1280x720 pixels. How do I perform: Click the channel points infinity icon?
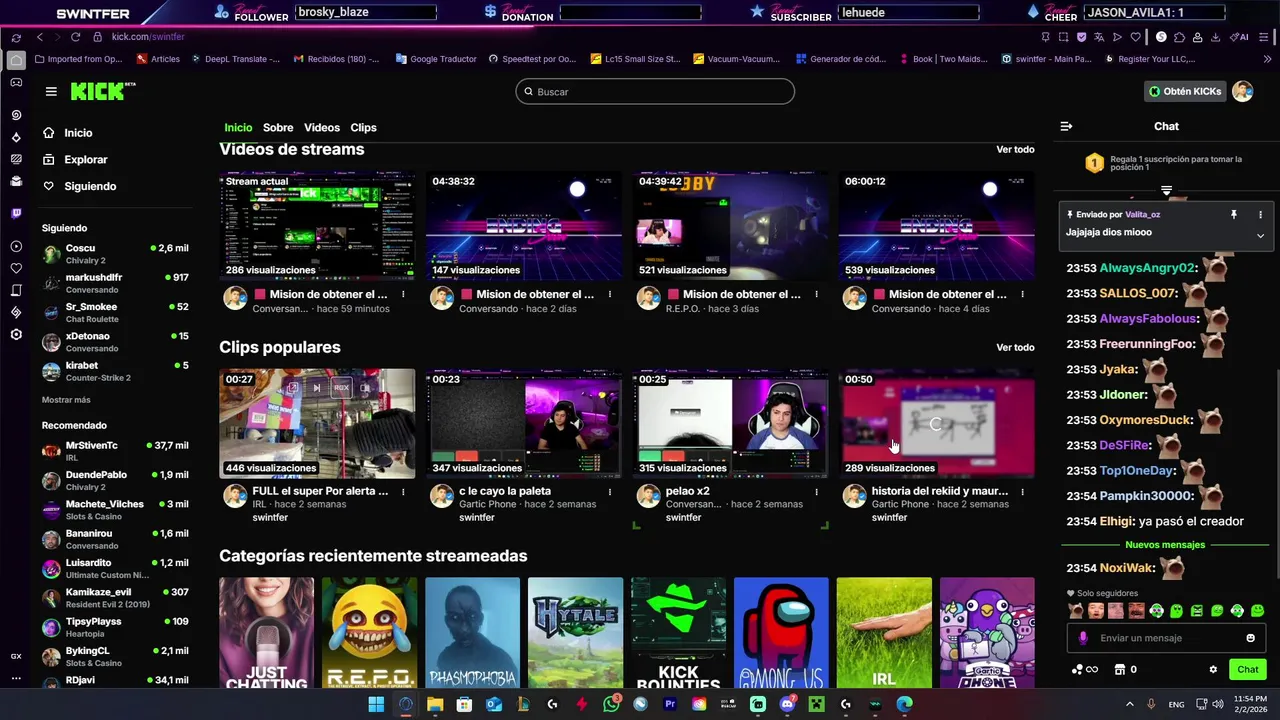(1085, 669)
